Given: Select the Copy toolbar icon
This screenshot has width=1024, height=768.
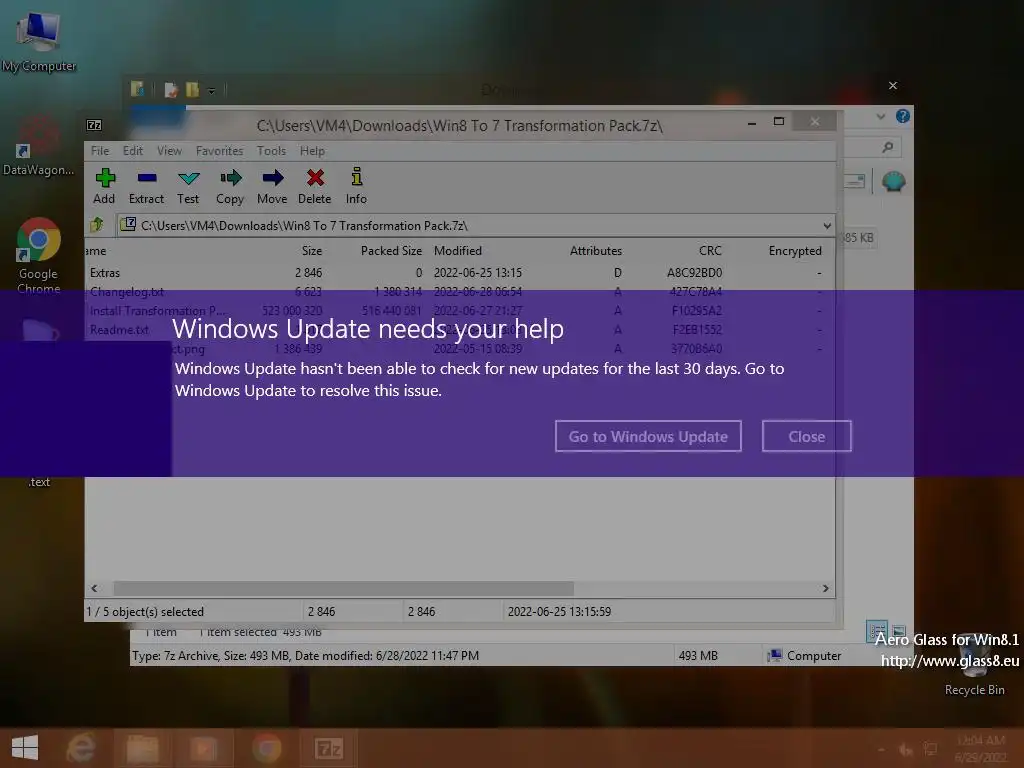Looking at the screenshot, I should [x=230, y=186].
